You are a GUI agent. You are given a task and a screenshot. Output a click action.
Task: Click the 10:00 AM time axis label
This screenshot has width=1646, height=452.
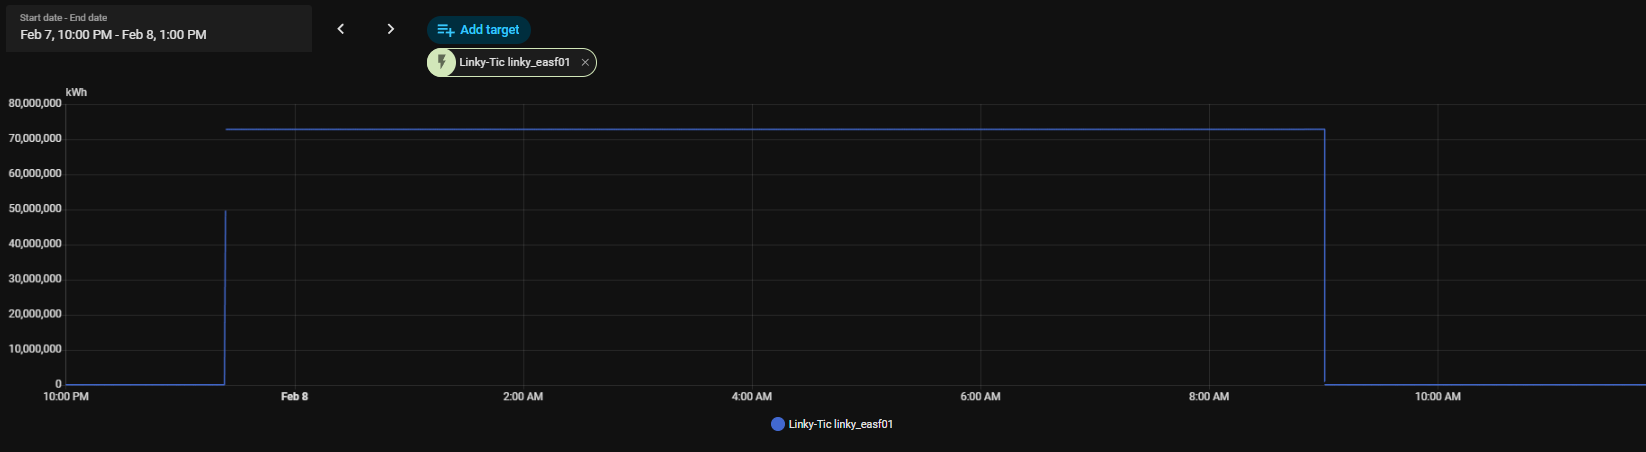1437,397
